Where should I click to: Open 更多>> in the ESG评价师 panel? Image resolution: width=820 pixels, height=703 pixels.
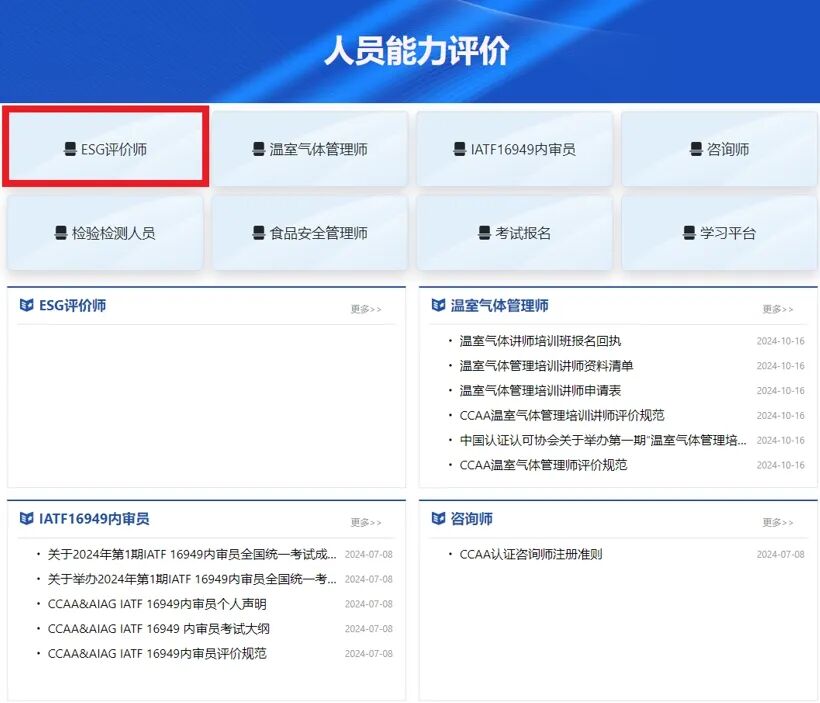[365, 309]
